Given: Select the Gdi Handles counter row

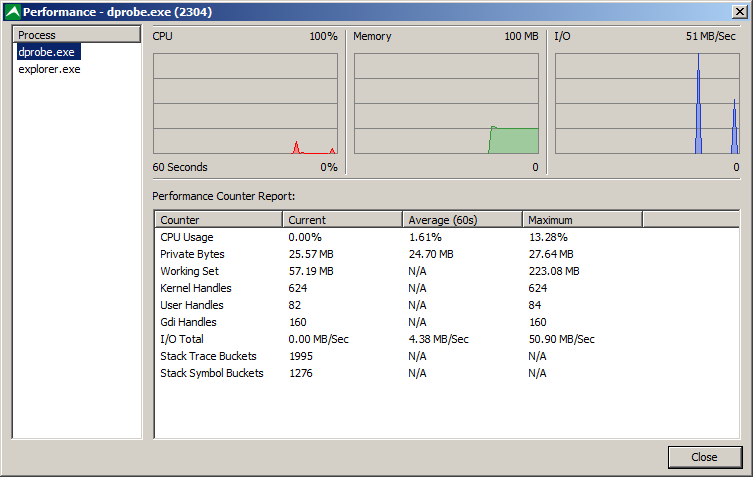Looking at the screenshot, I should click(447, 322).
